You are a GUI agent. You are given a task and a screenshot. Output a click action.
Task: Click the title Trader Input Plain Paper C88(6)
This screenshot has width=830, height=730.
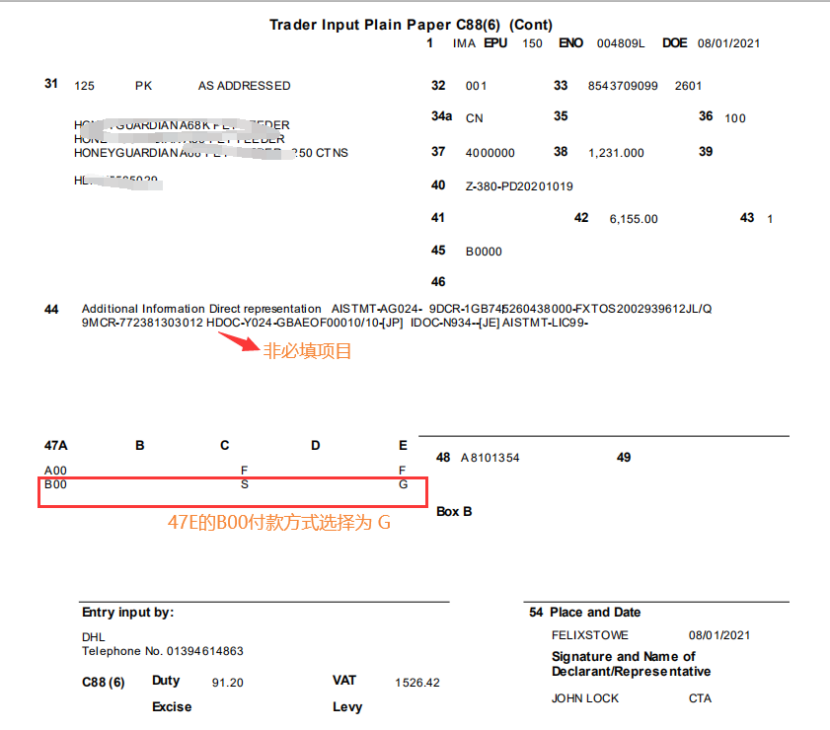410,25
